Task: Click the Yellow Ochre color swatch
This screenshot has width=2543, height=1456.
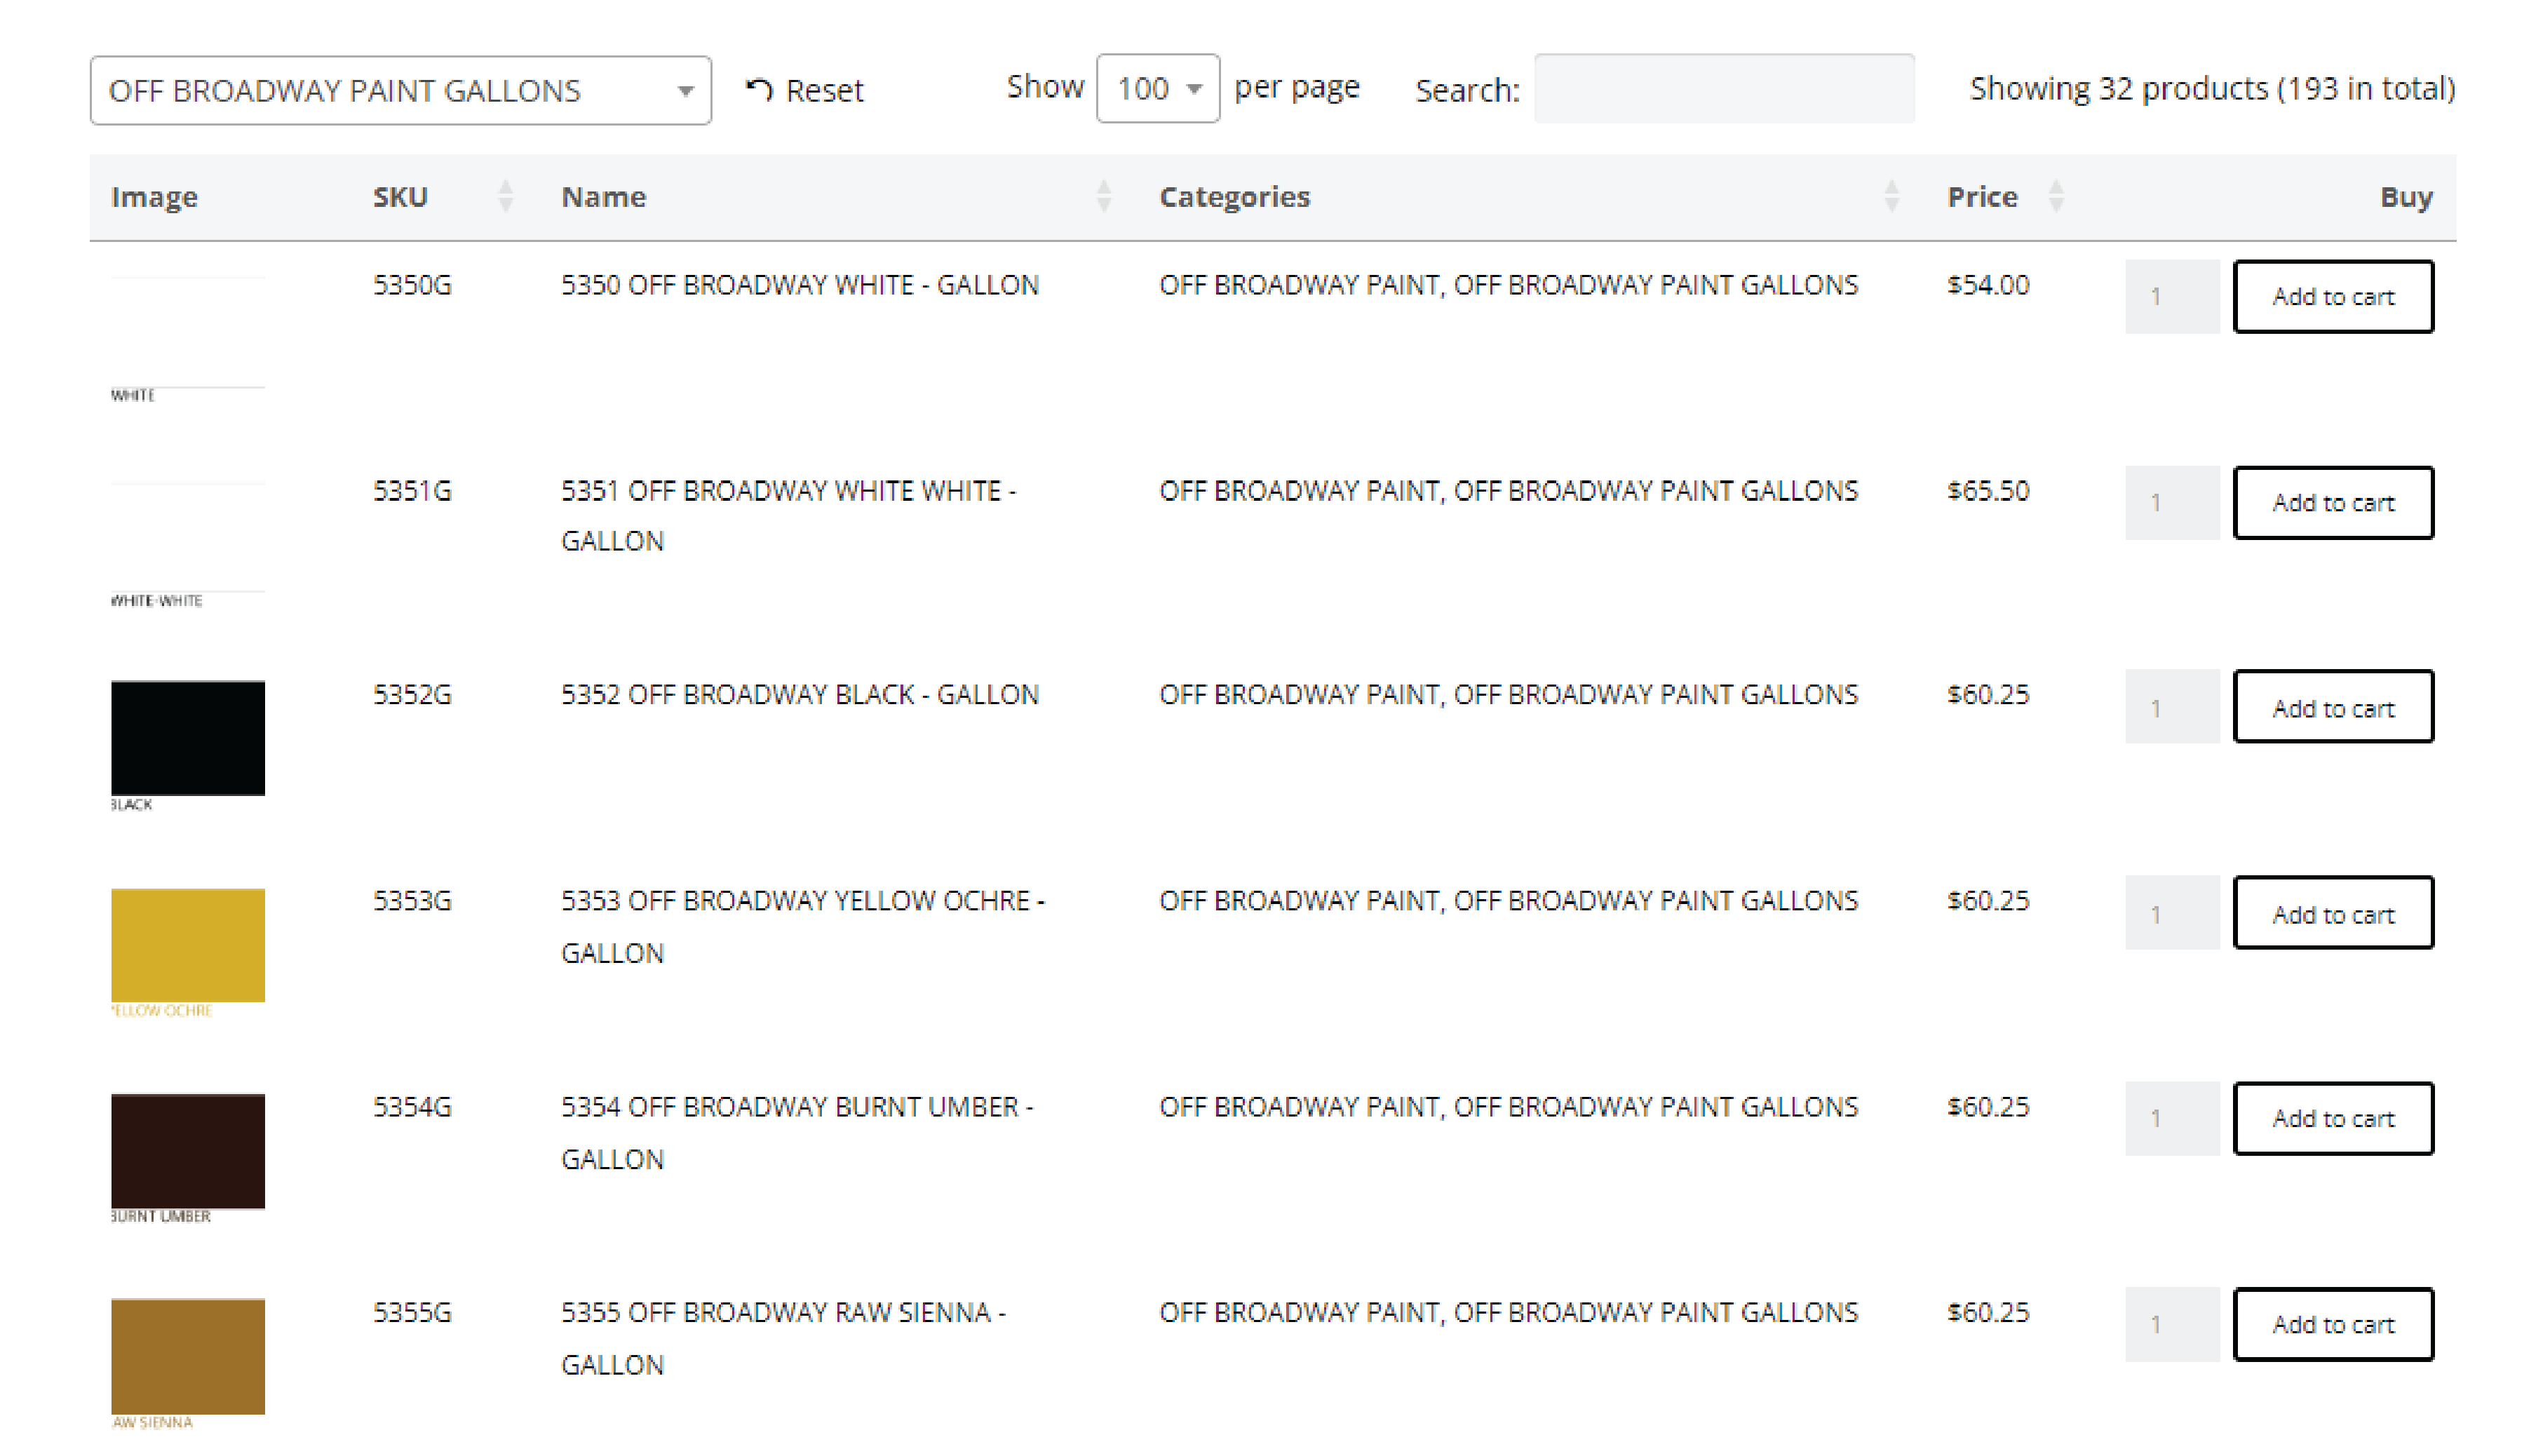Action: (188, 944)
